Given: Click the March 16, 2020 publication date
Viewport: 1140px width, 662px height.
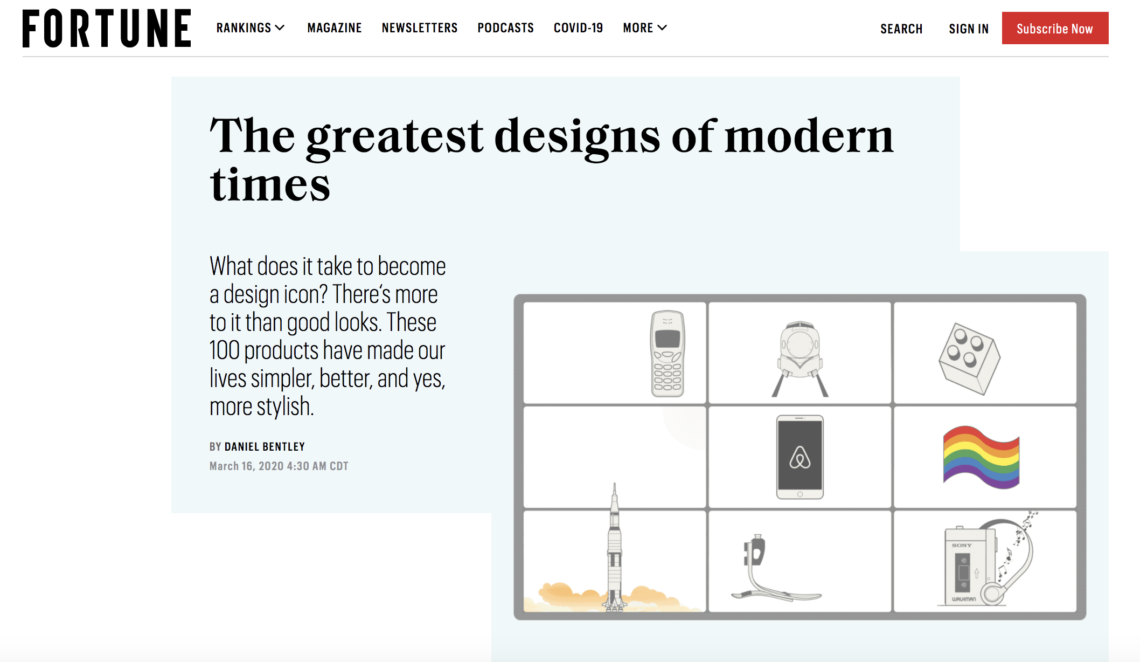Looking at the screenshot, I should [278, 466].
